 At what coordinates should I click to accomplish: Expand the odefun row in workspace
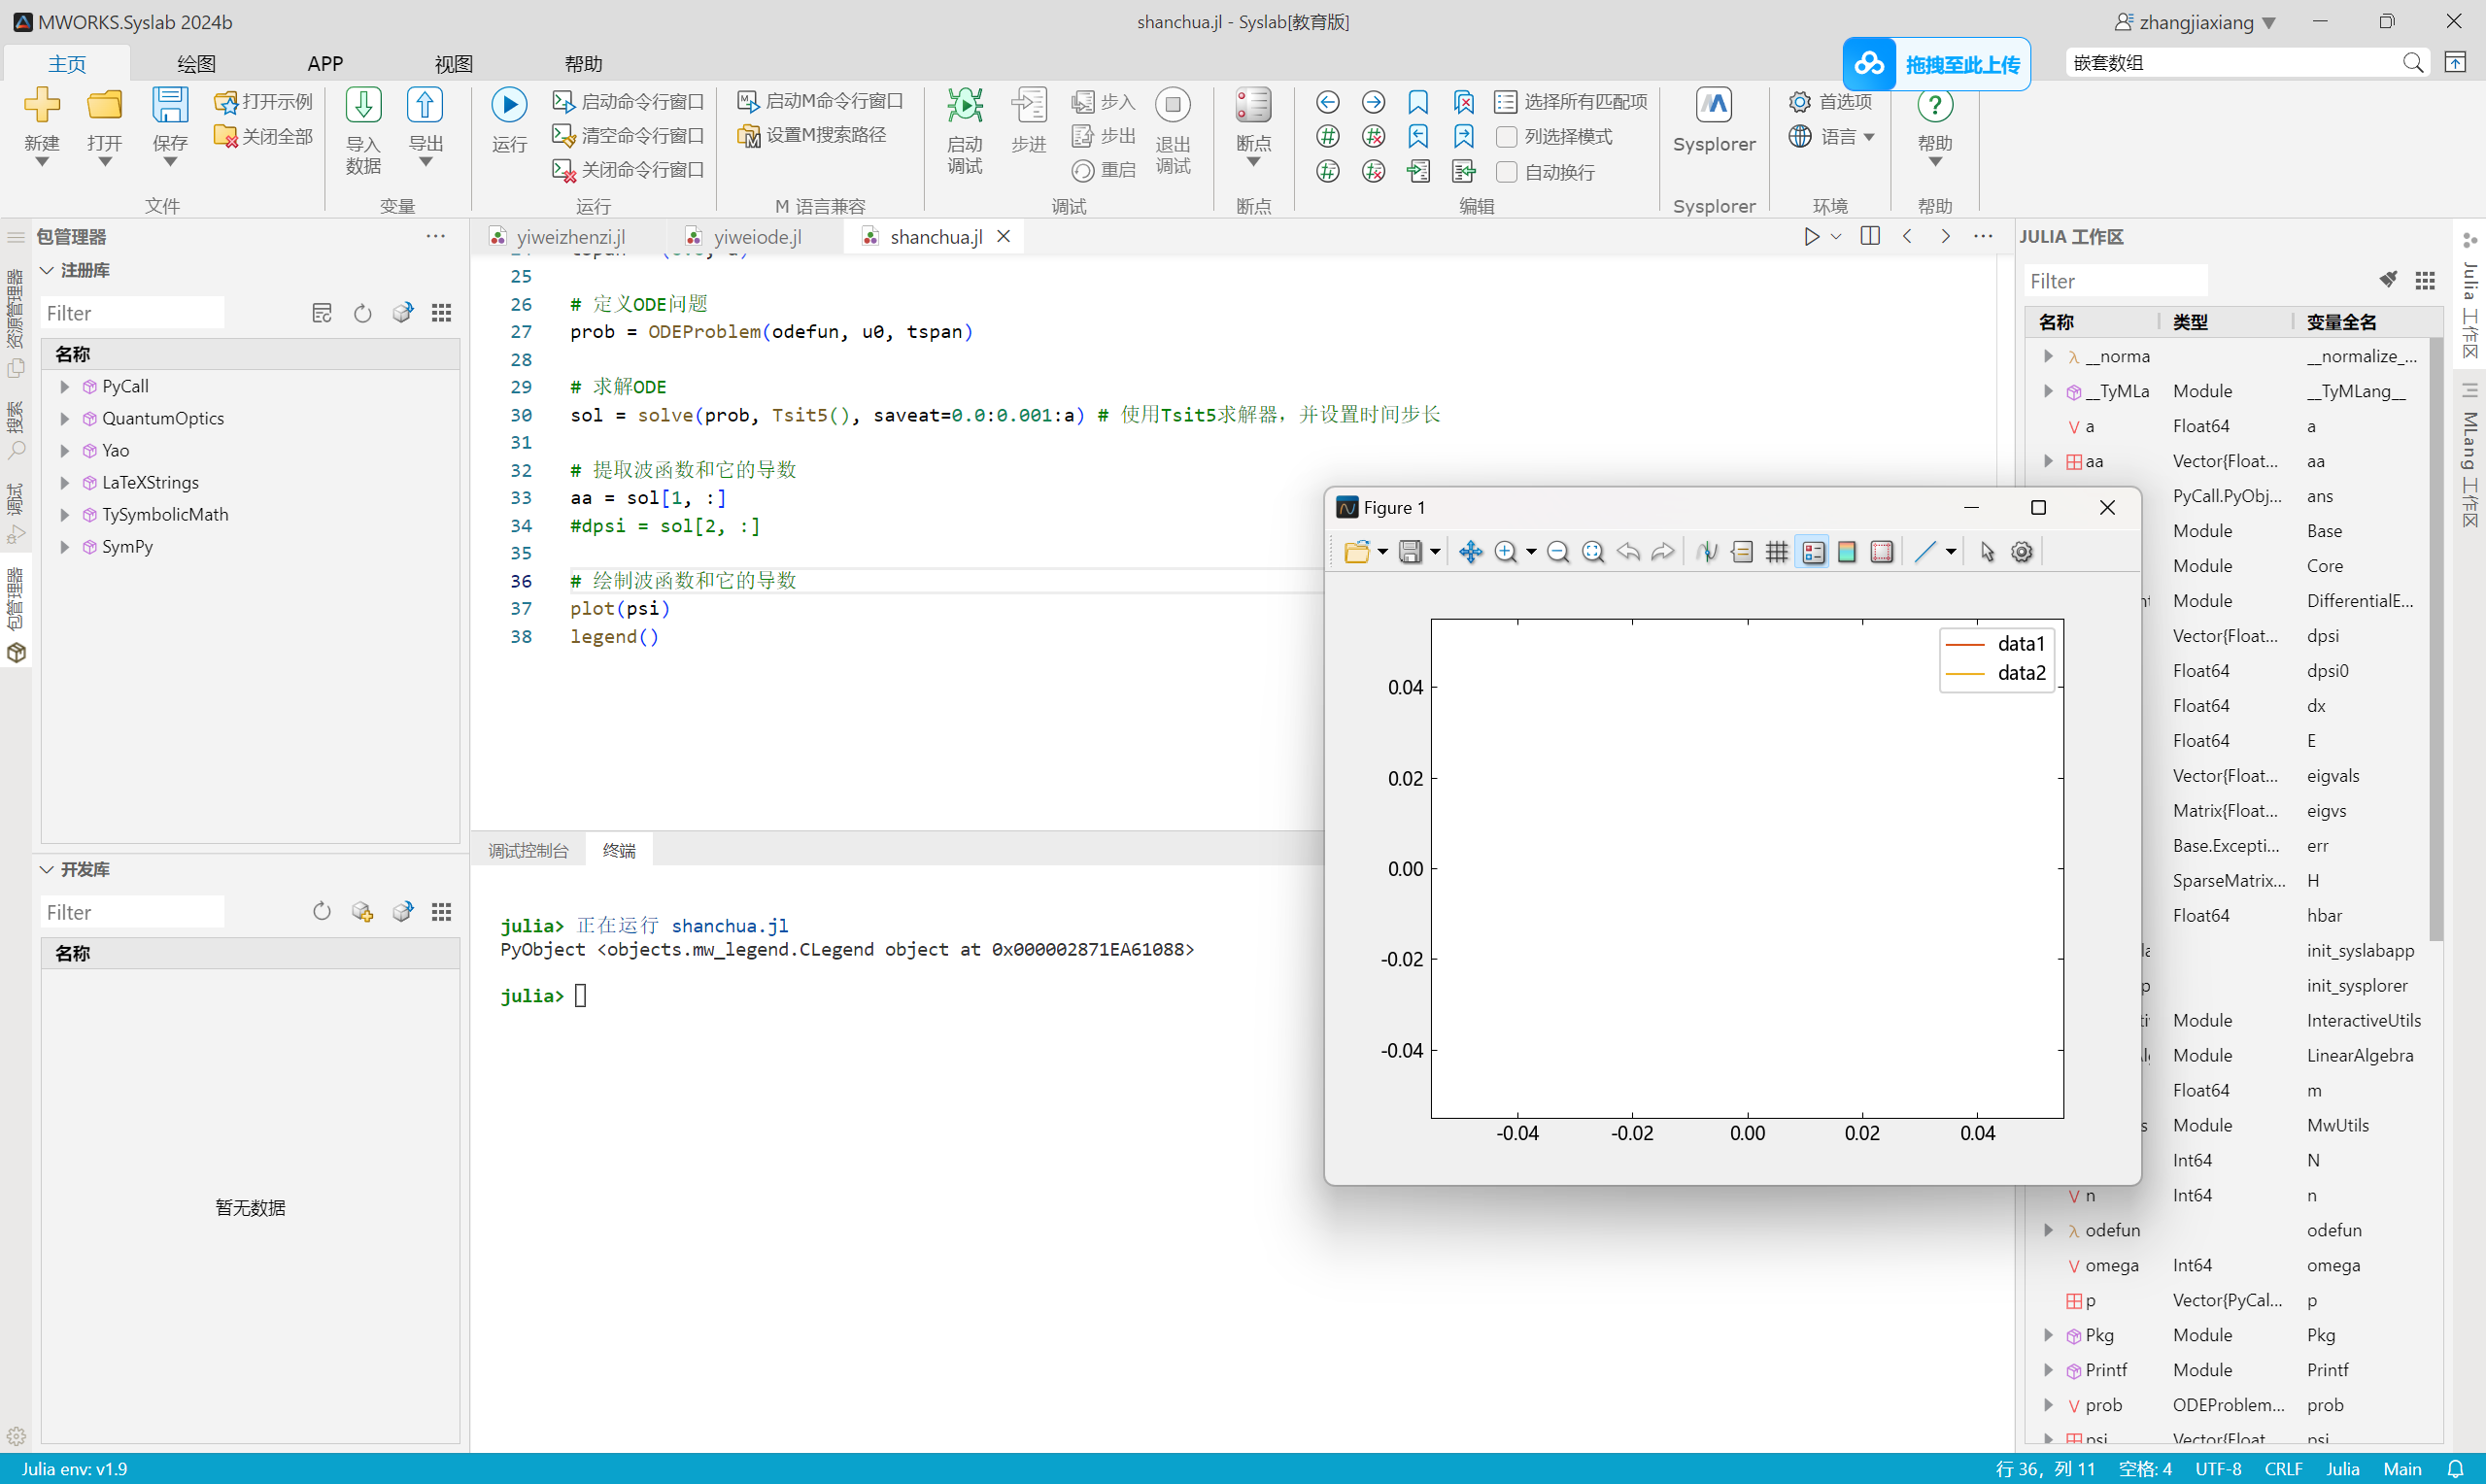point(2048,1230)
